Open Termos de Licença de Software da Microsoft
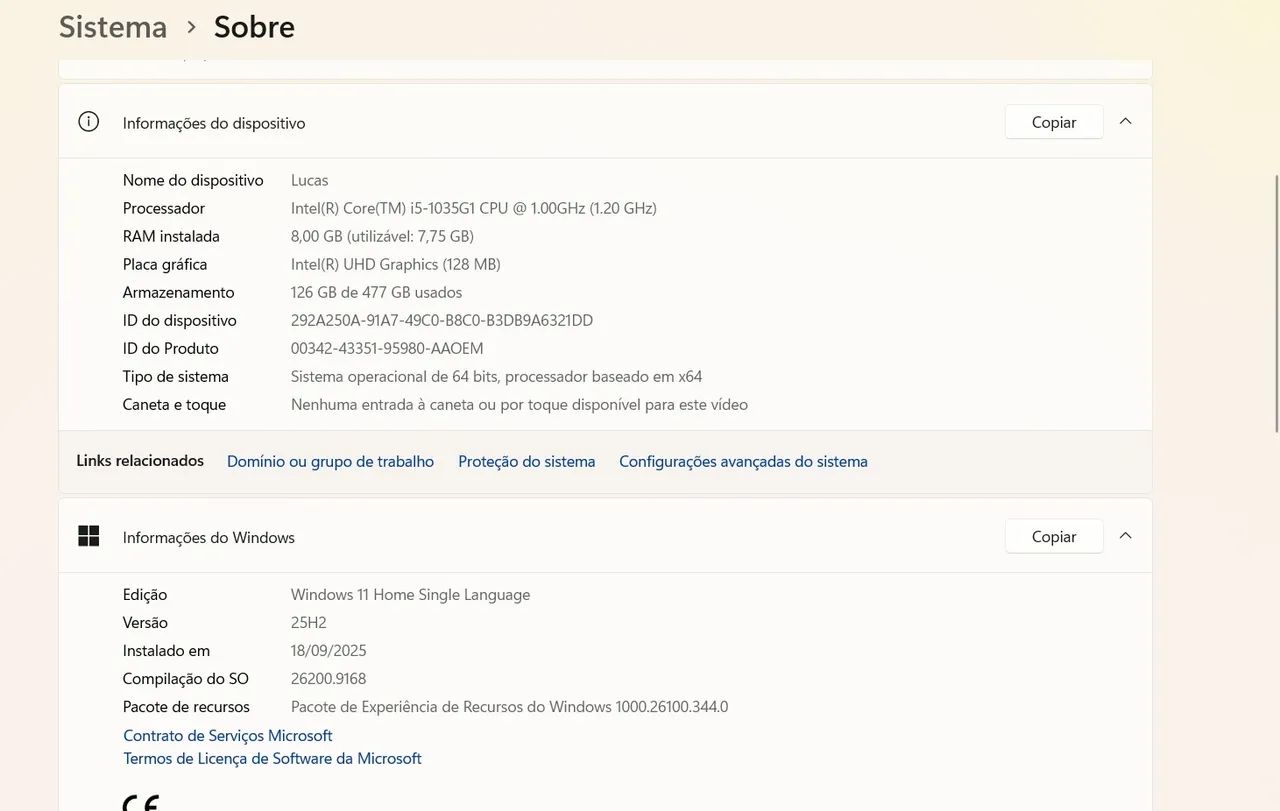This screenshot has width=1280, height=811. pos(272,758)
